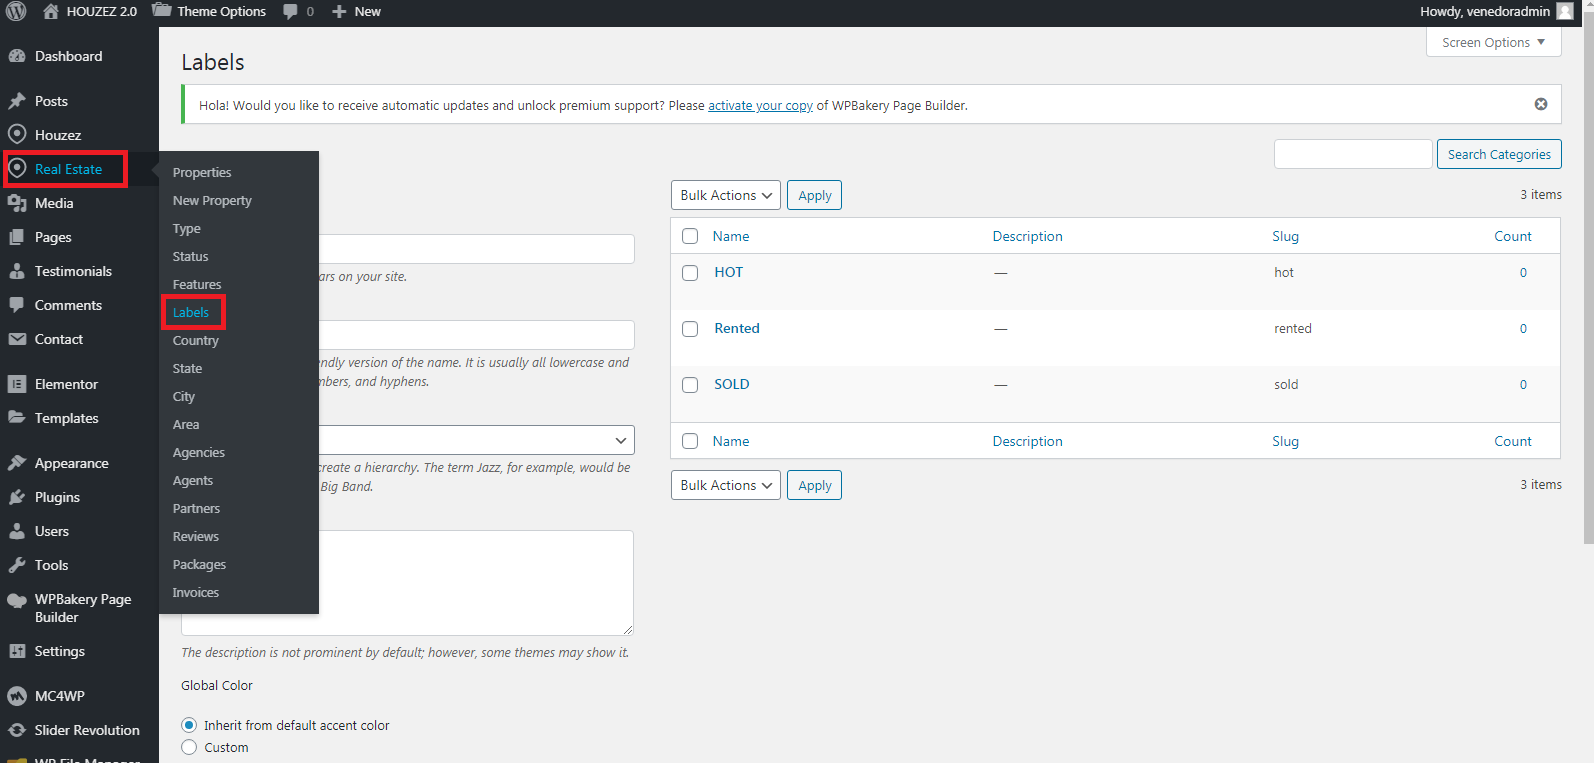The height and width of the screenshot is (763, 1594).
Task: Click the top Apply button
Action: [814, 195]
